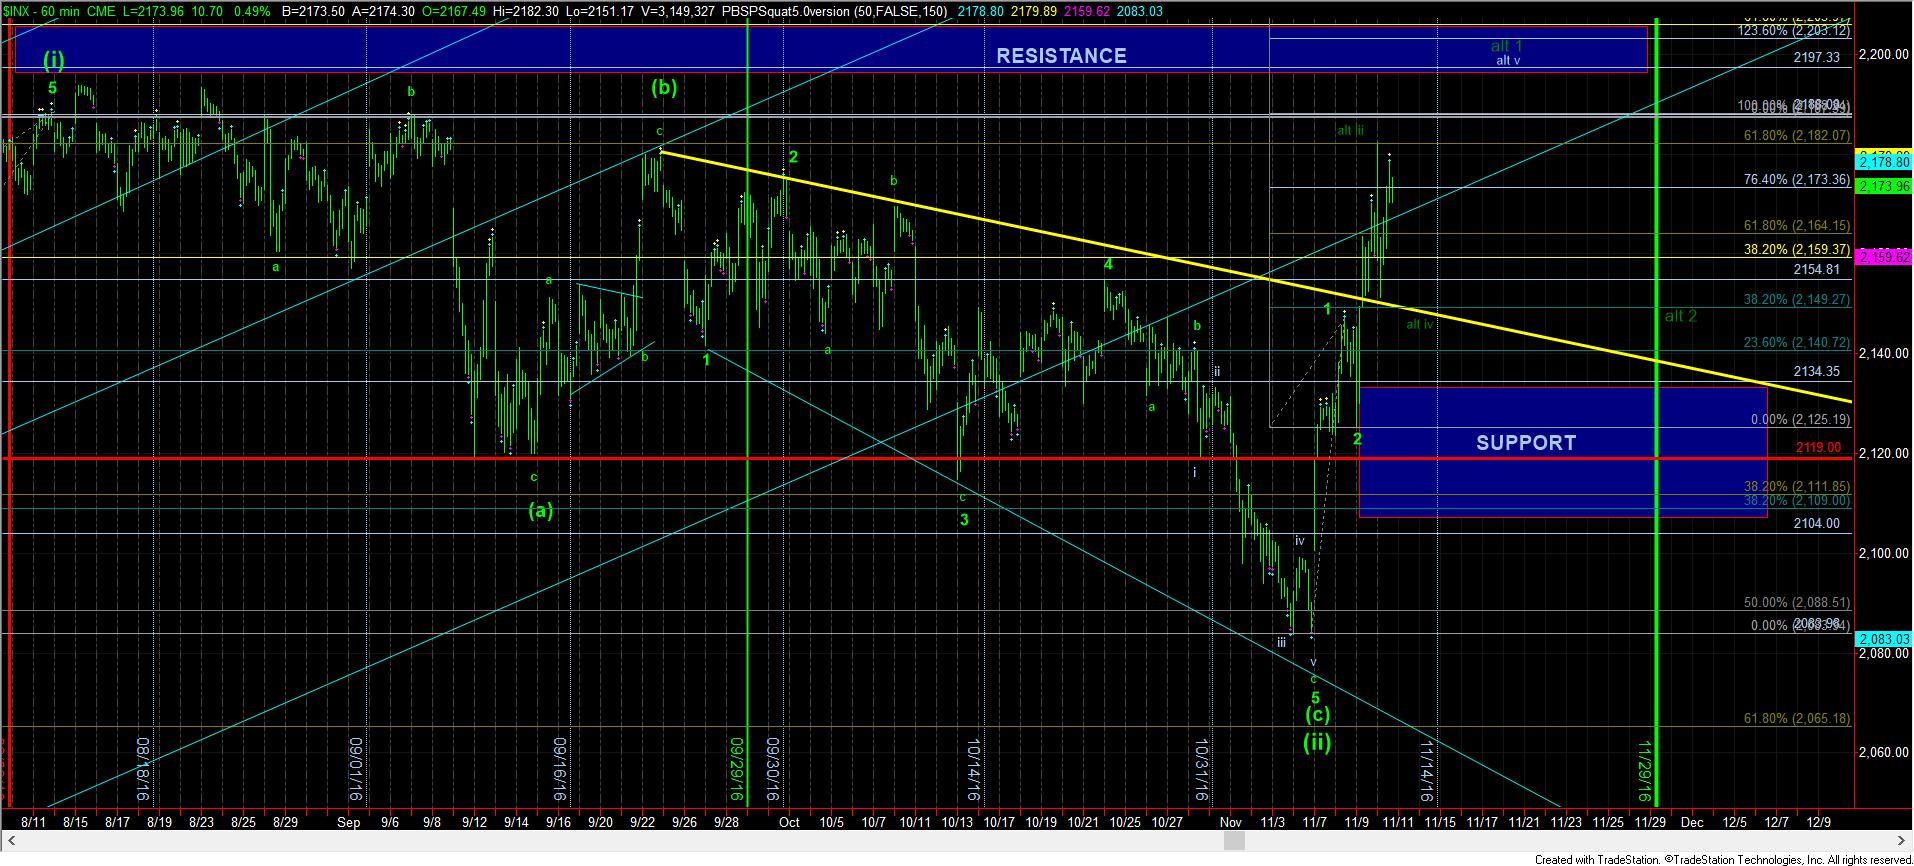Click the Sep marker on time axis
The width and height of the screenshot is (1914, 866).
pos(348,822)
